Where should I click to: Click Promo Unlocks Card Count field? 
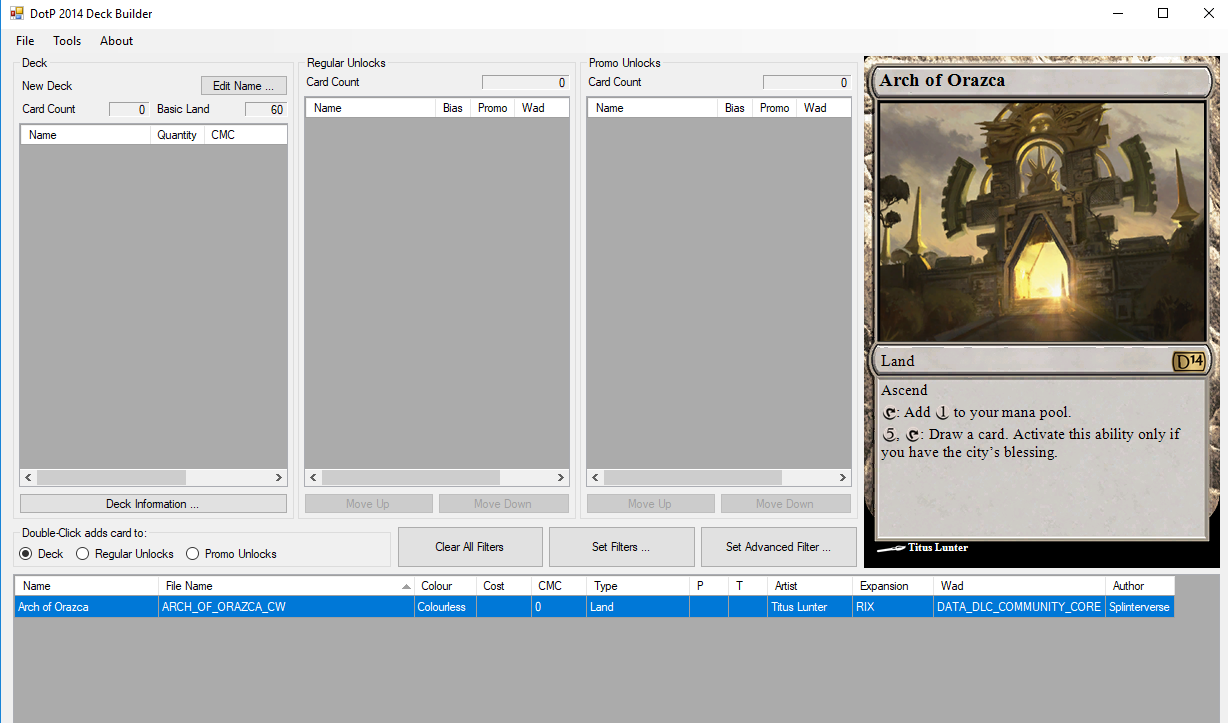coord(806,83)
